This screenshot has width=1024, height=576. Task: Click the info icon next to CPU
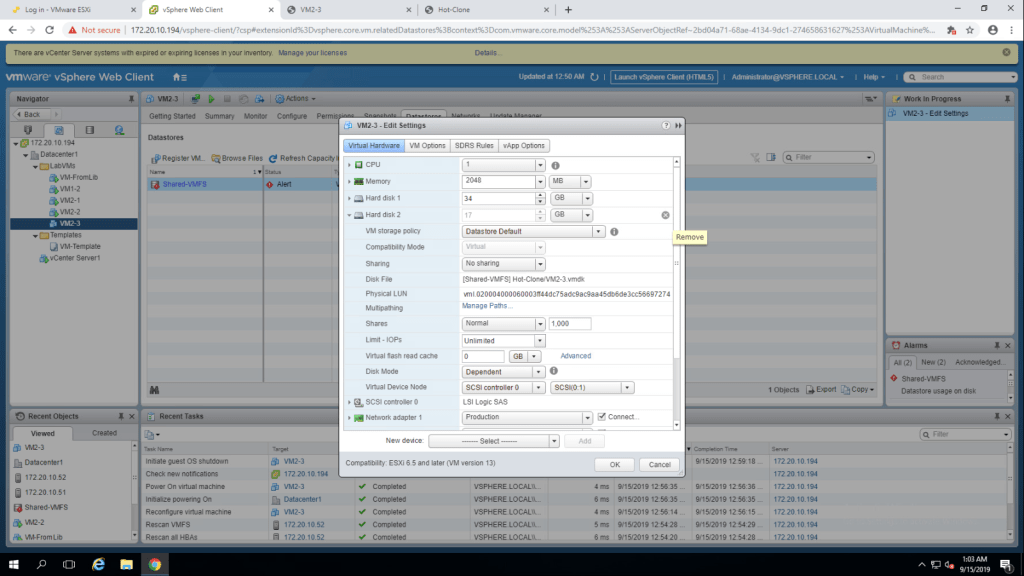tap(555, 165)
